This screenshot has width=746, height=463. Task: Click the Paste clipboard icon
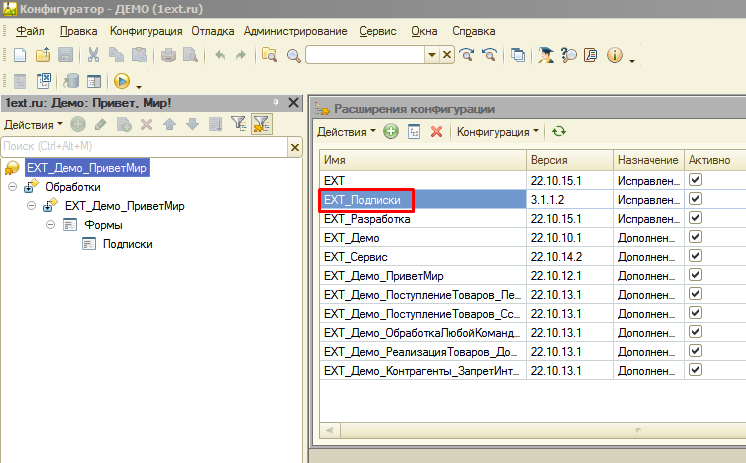coord(139,55)
